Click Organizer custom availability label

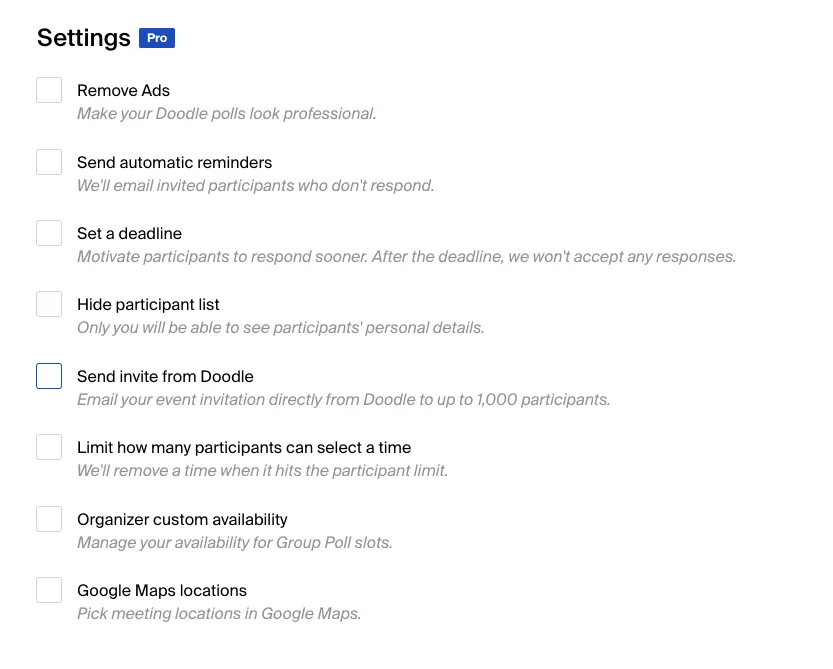182,519
